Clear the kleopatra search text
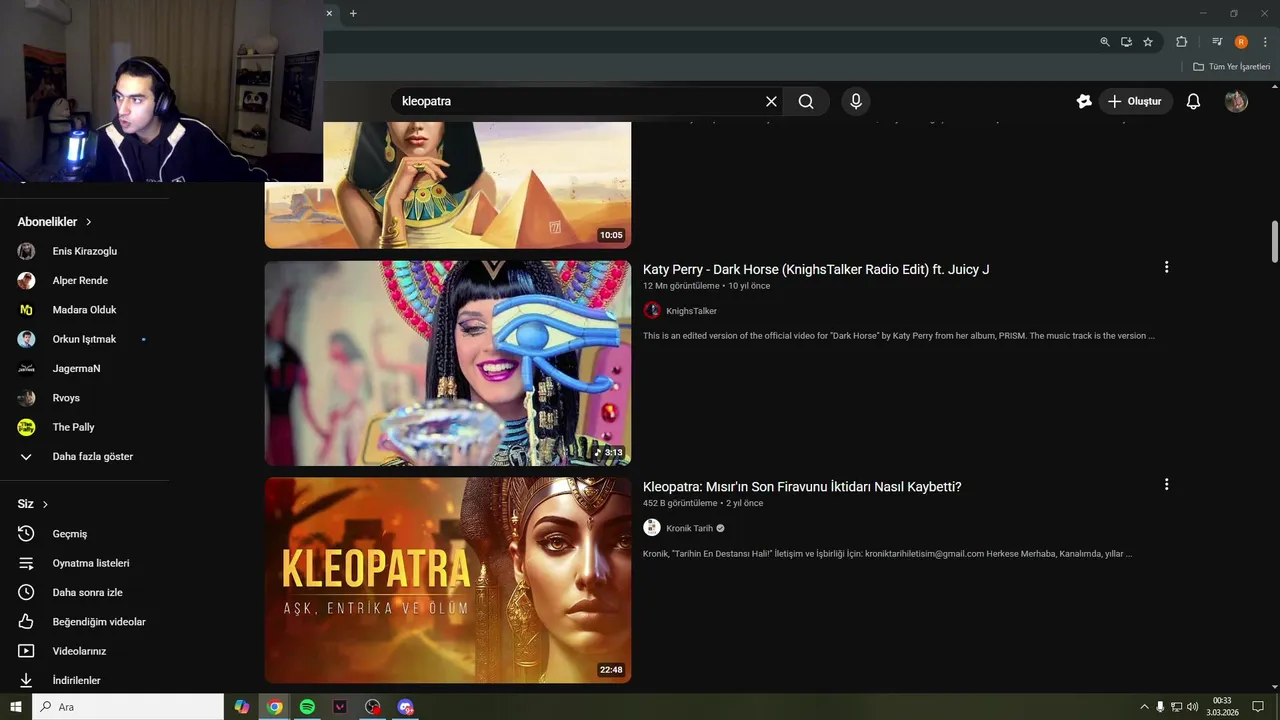1280x720 pixels. click(771, 101)
